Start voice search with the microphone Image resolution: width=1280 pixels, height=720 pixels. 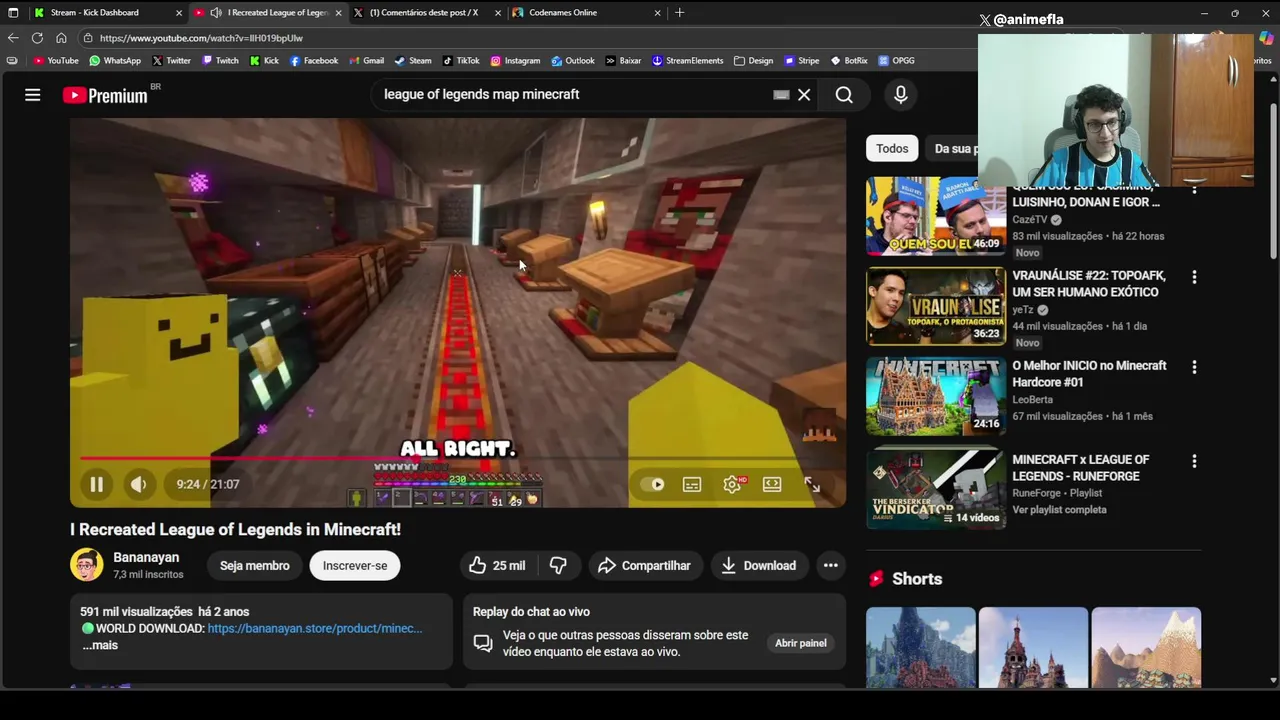900,95
